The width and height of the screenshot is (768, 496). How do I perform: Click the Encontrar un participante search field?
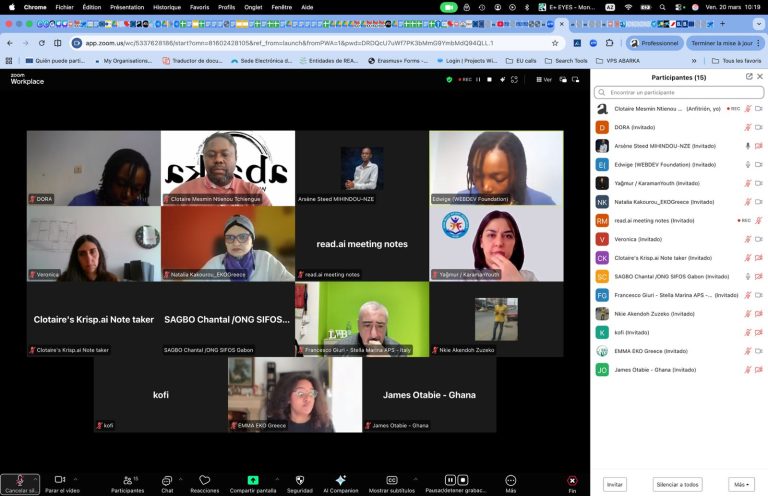pyautogui.click(x=680, y=92)
